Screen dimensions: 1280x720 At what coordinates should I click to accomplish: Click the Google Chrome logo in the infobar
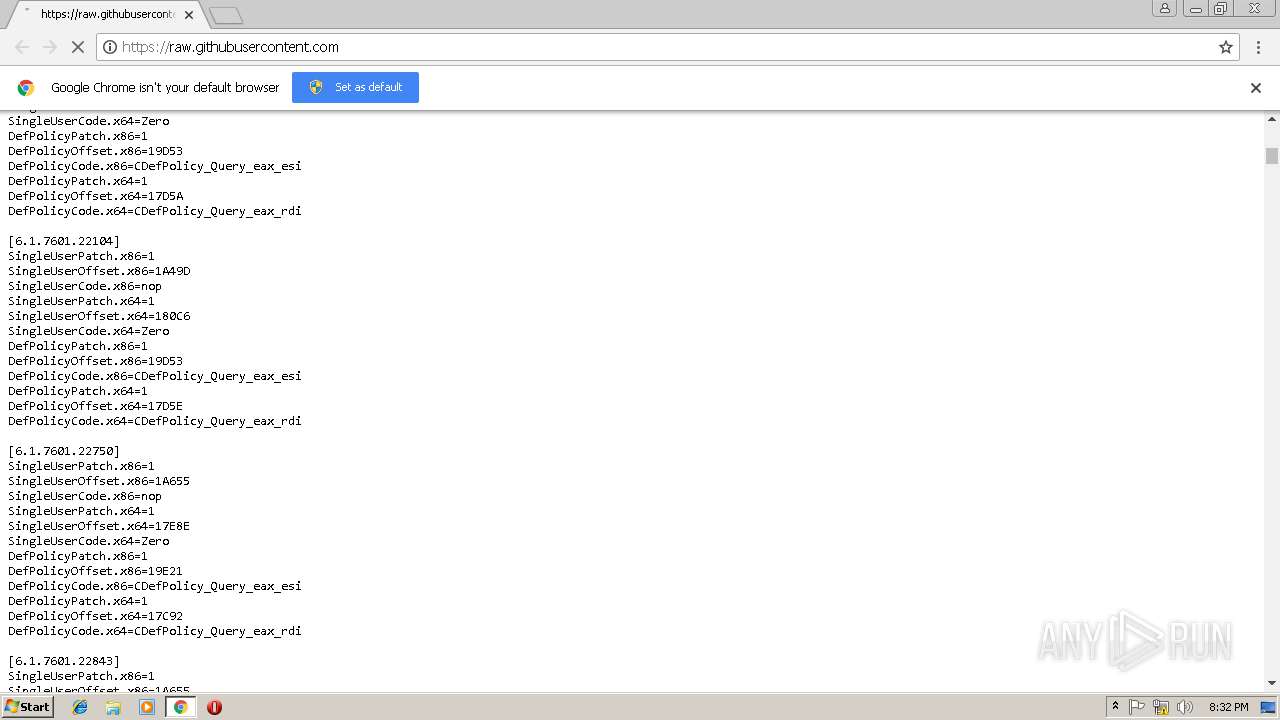tap(26, 88)
